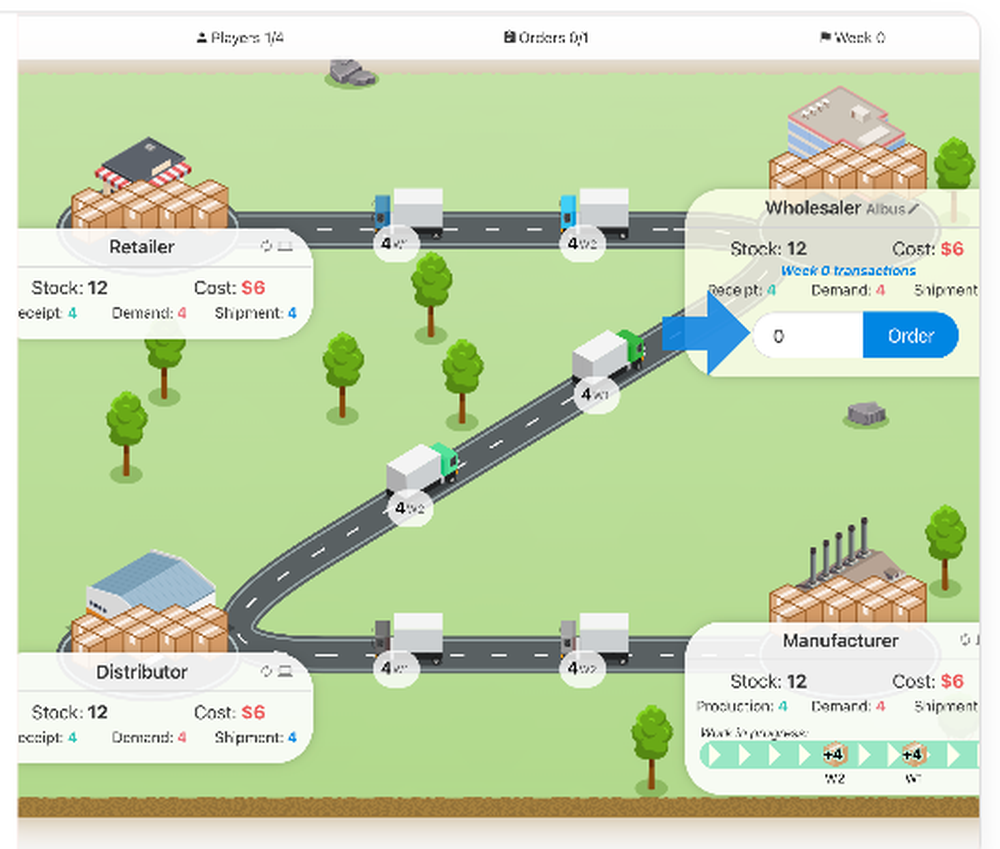This screenshot has width=1000, height=849.
Task: Click the Retailer store building
Action: [x=144, y=163]
